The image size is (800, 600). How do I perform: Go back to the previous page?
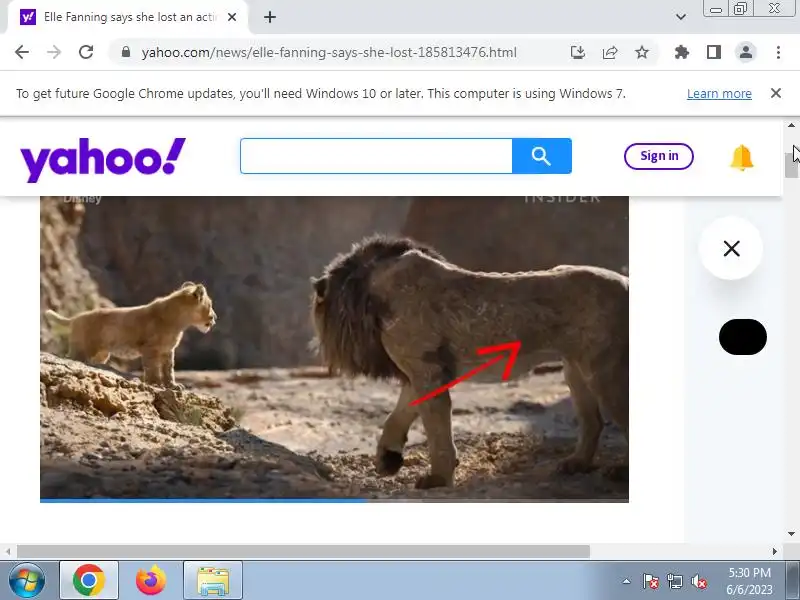[x=22, y=52]
